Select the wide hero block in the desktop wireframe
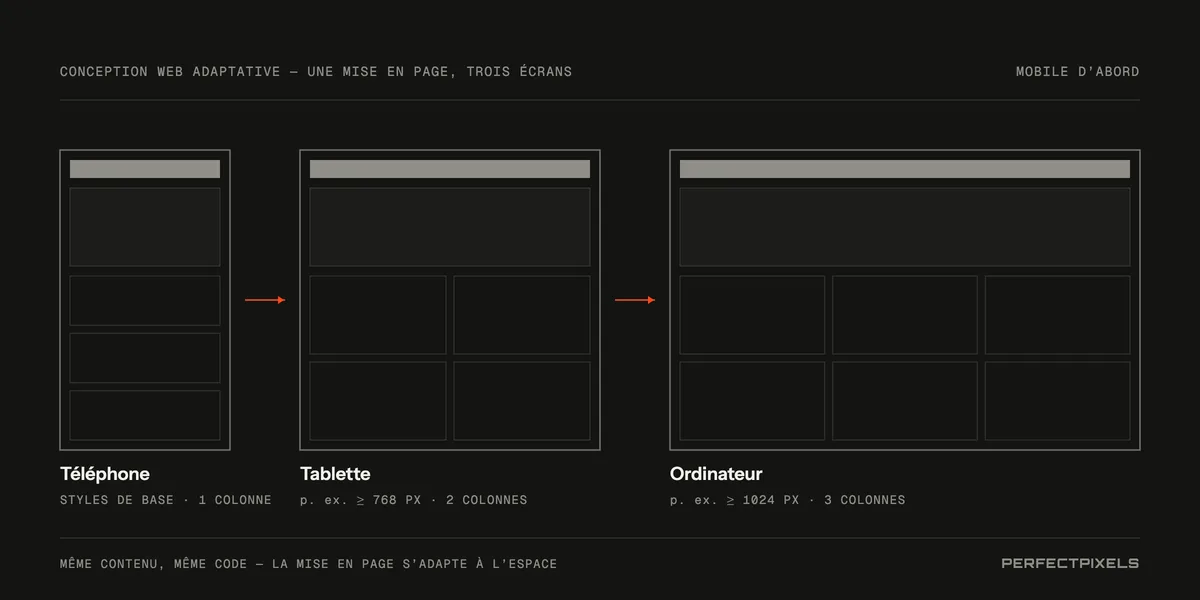 (x=905, y=227)
